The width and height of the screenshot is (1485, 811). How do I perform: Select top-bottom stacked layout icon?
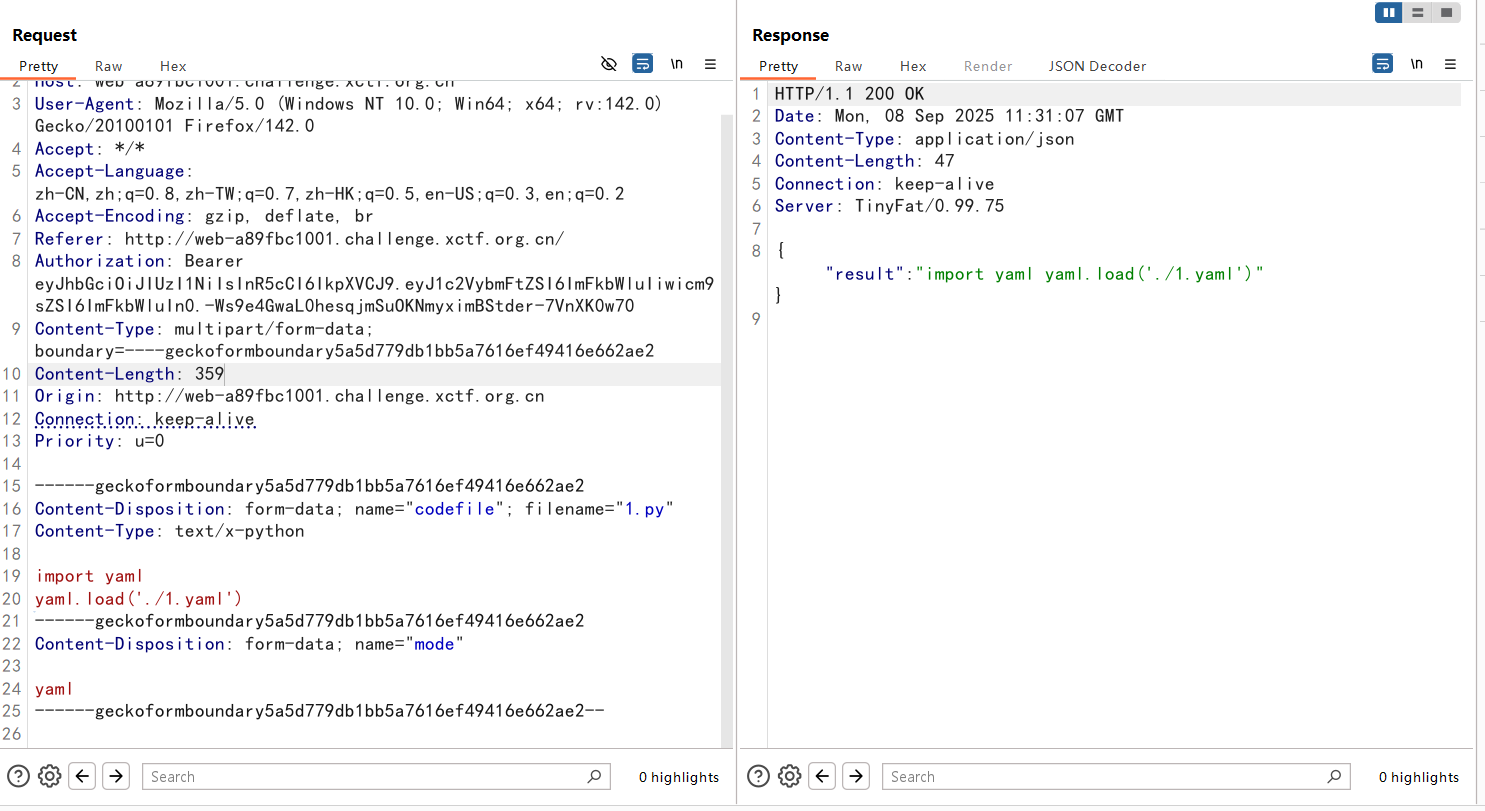click(1417, 13)
